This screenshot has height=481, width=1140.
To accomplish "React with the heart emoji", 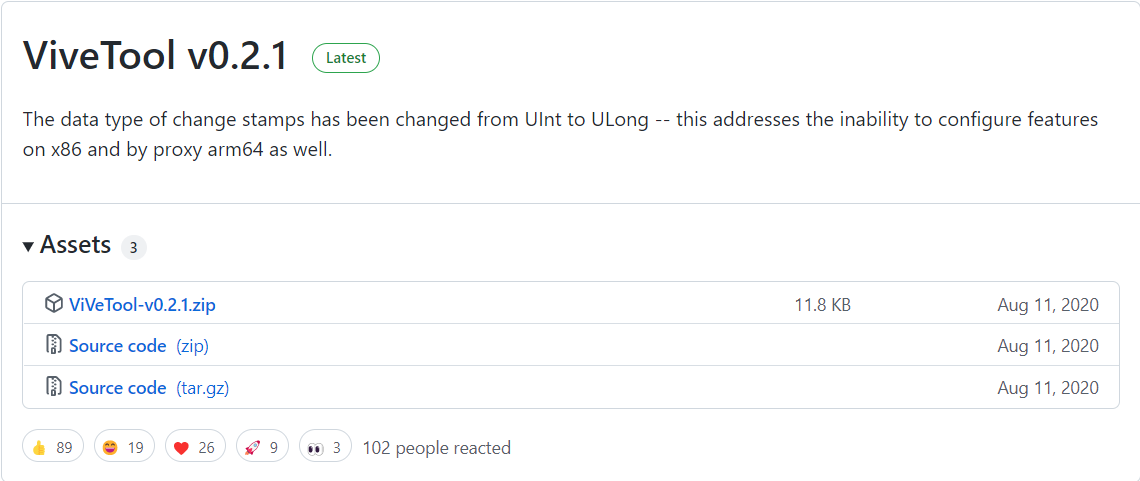I will [x=195, y=447].
